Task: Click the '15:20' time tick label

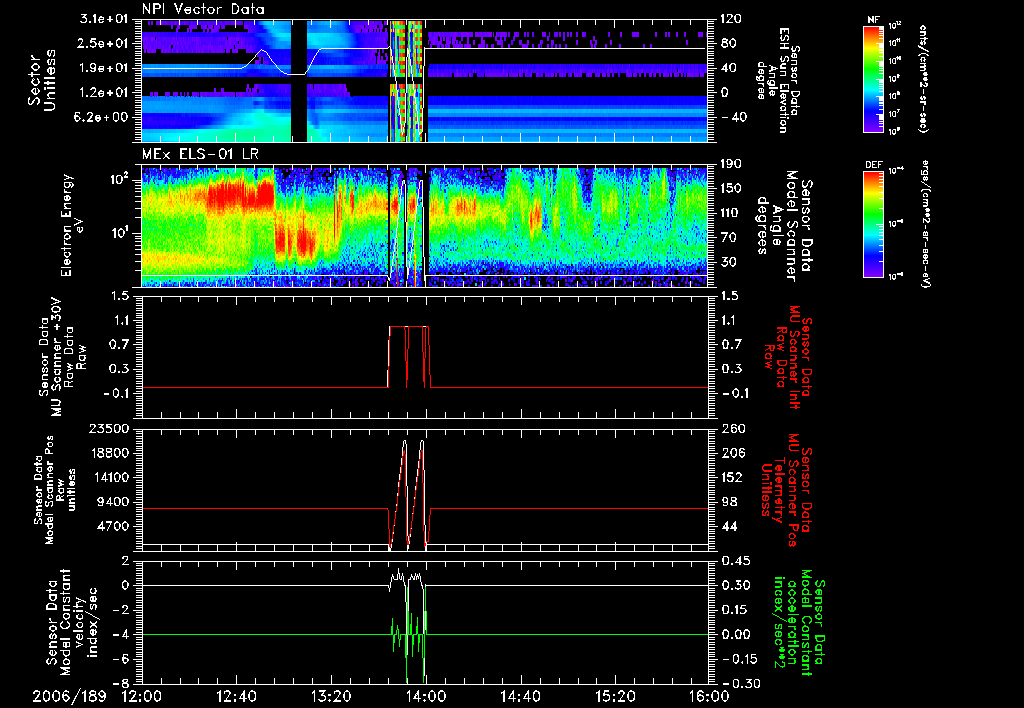Action: 615,696
